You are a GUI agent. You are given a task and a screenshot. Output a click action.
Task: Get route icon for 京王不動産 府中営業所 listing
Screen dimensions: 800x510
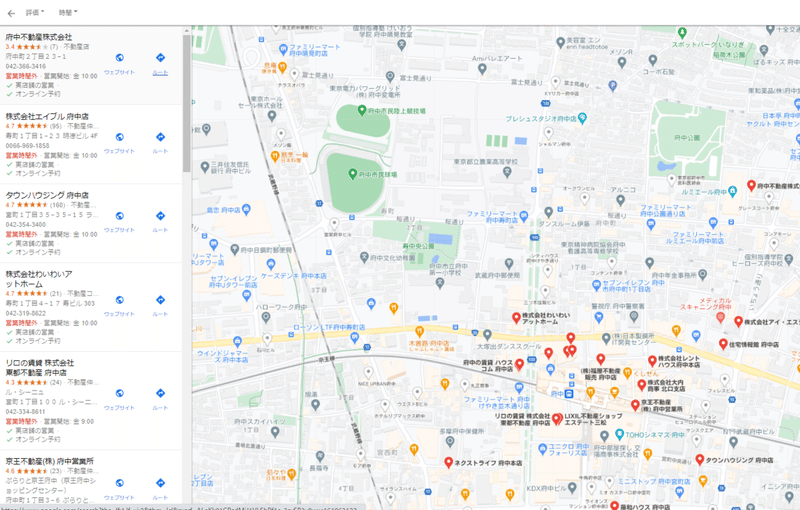point(160,483)
